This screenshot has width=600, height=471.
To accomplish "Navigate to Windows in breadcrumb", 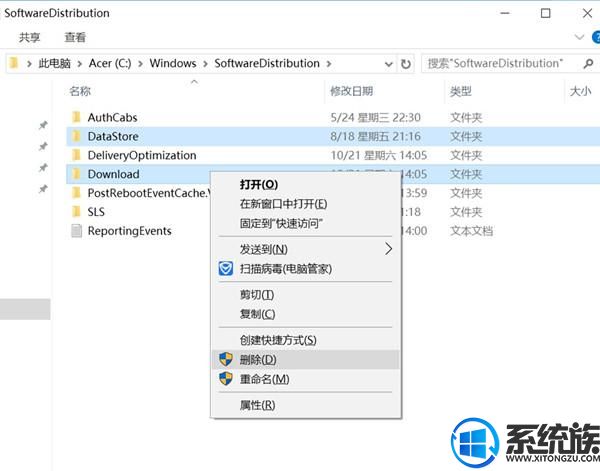I will [x=173, y=64].
